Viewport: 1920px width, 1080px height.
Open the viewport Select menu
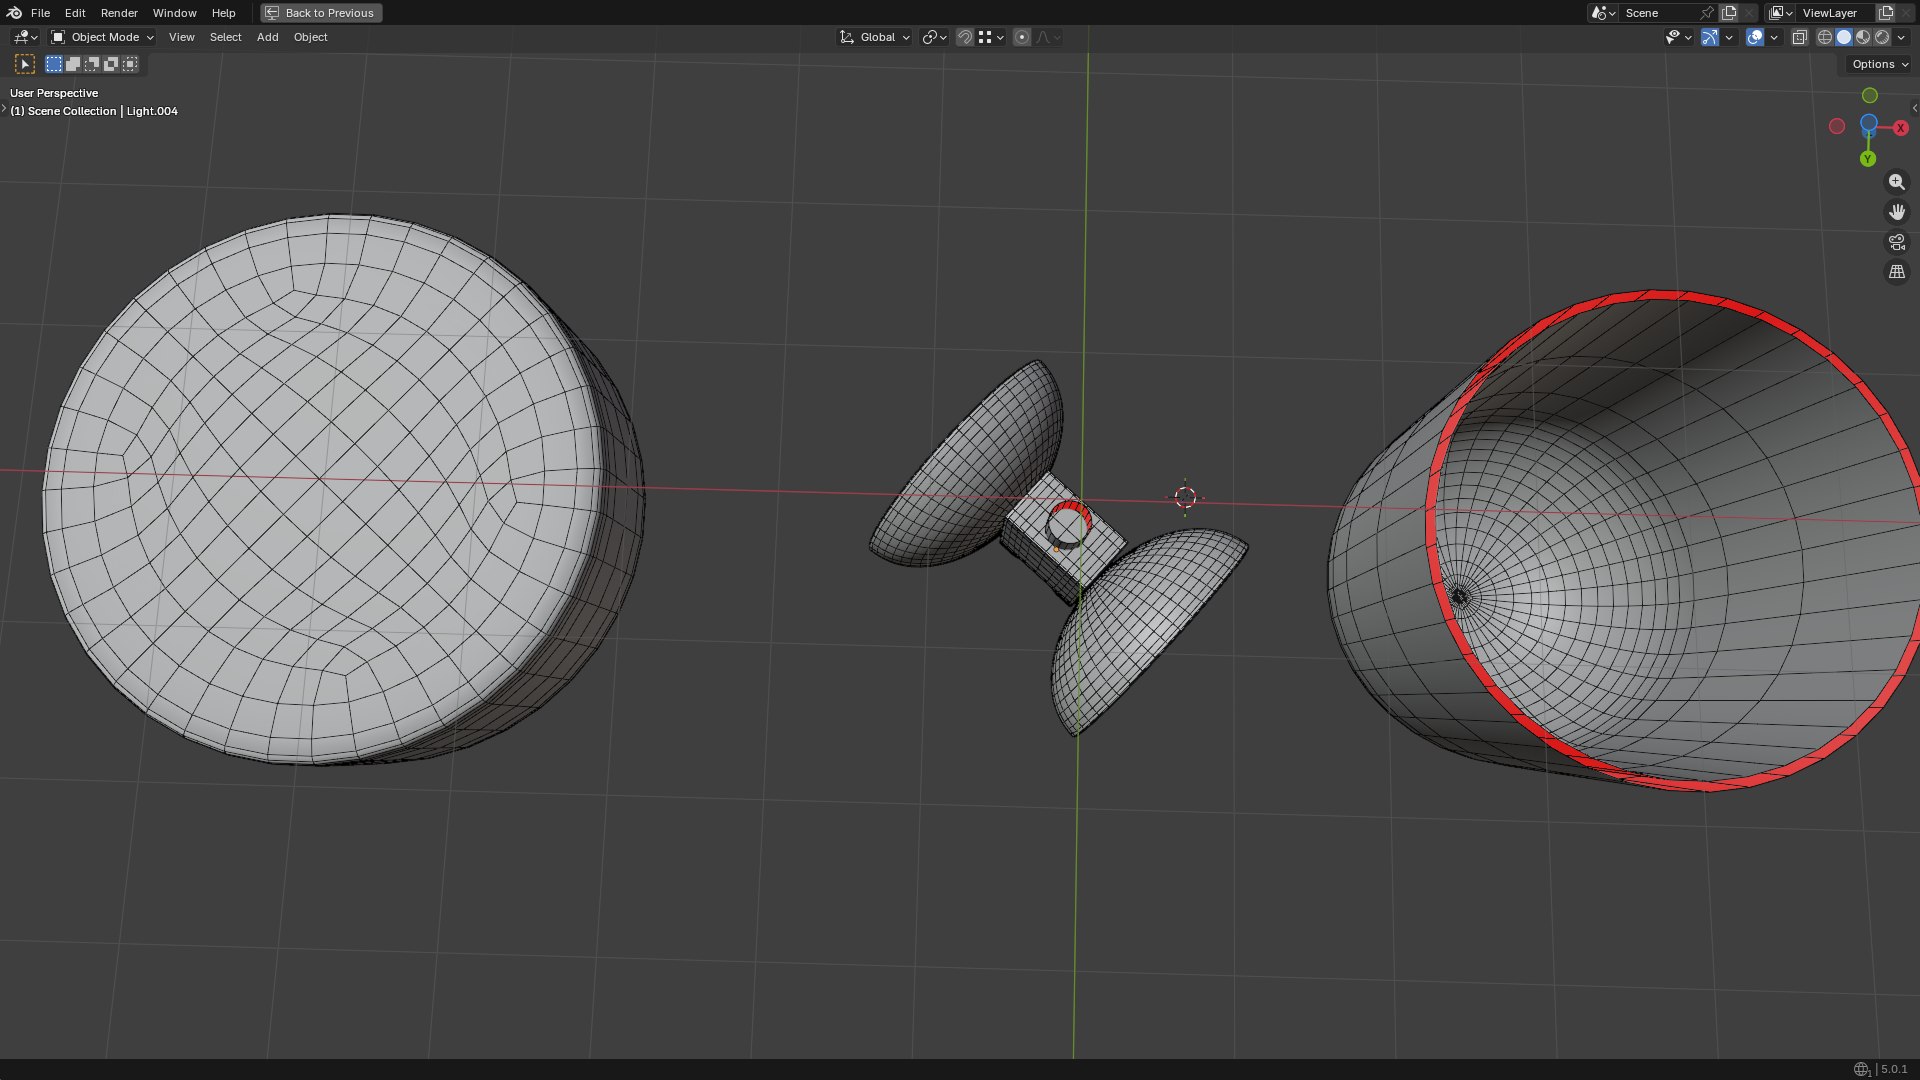225,37
